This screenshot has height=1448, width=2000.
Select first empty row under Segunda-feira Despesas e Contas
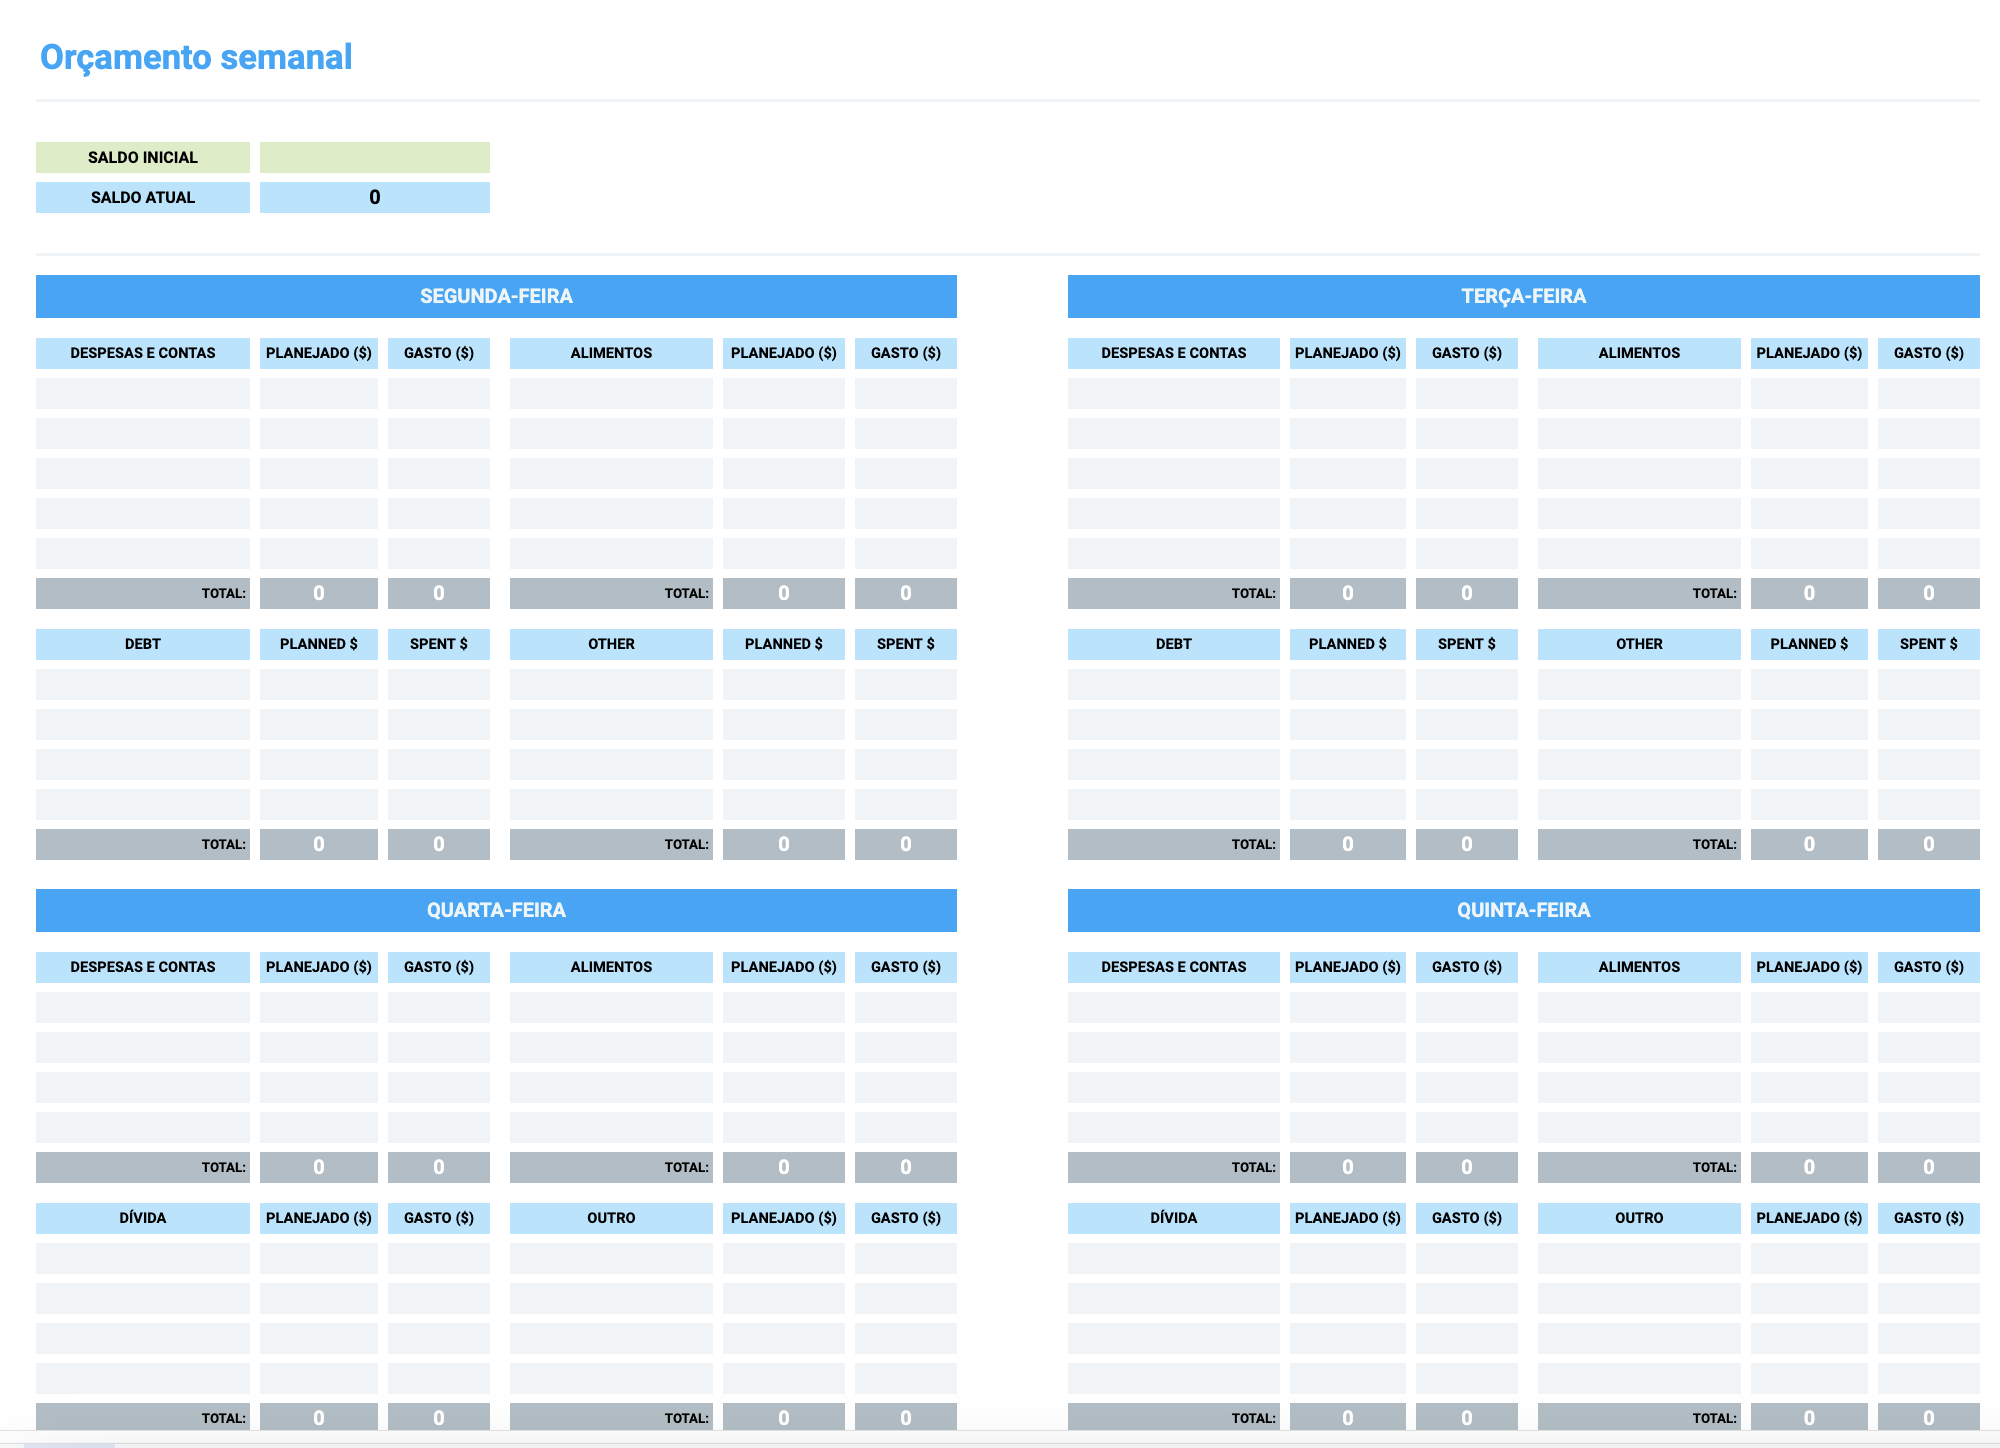[143, 393]
